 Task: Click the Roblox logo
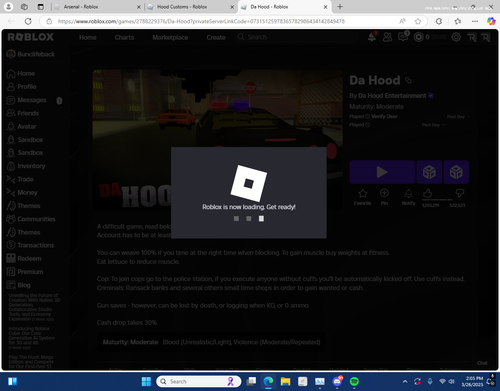point(31,37)
